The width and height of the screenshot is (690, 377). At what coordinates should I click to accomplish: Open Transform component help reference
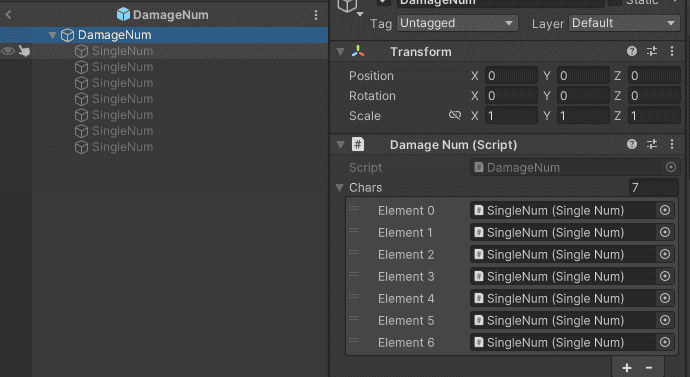tap(632, 51)
